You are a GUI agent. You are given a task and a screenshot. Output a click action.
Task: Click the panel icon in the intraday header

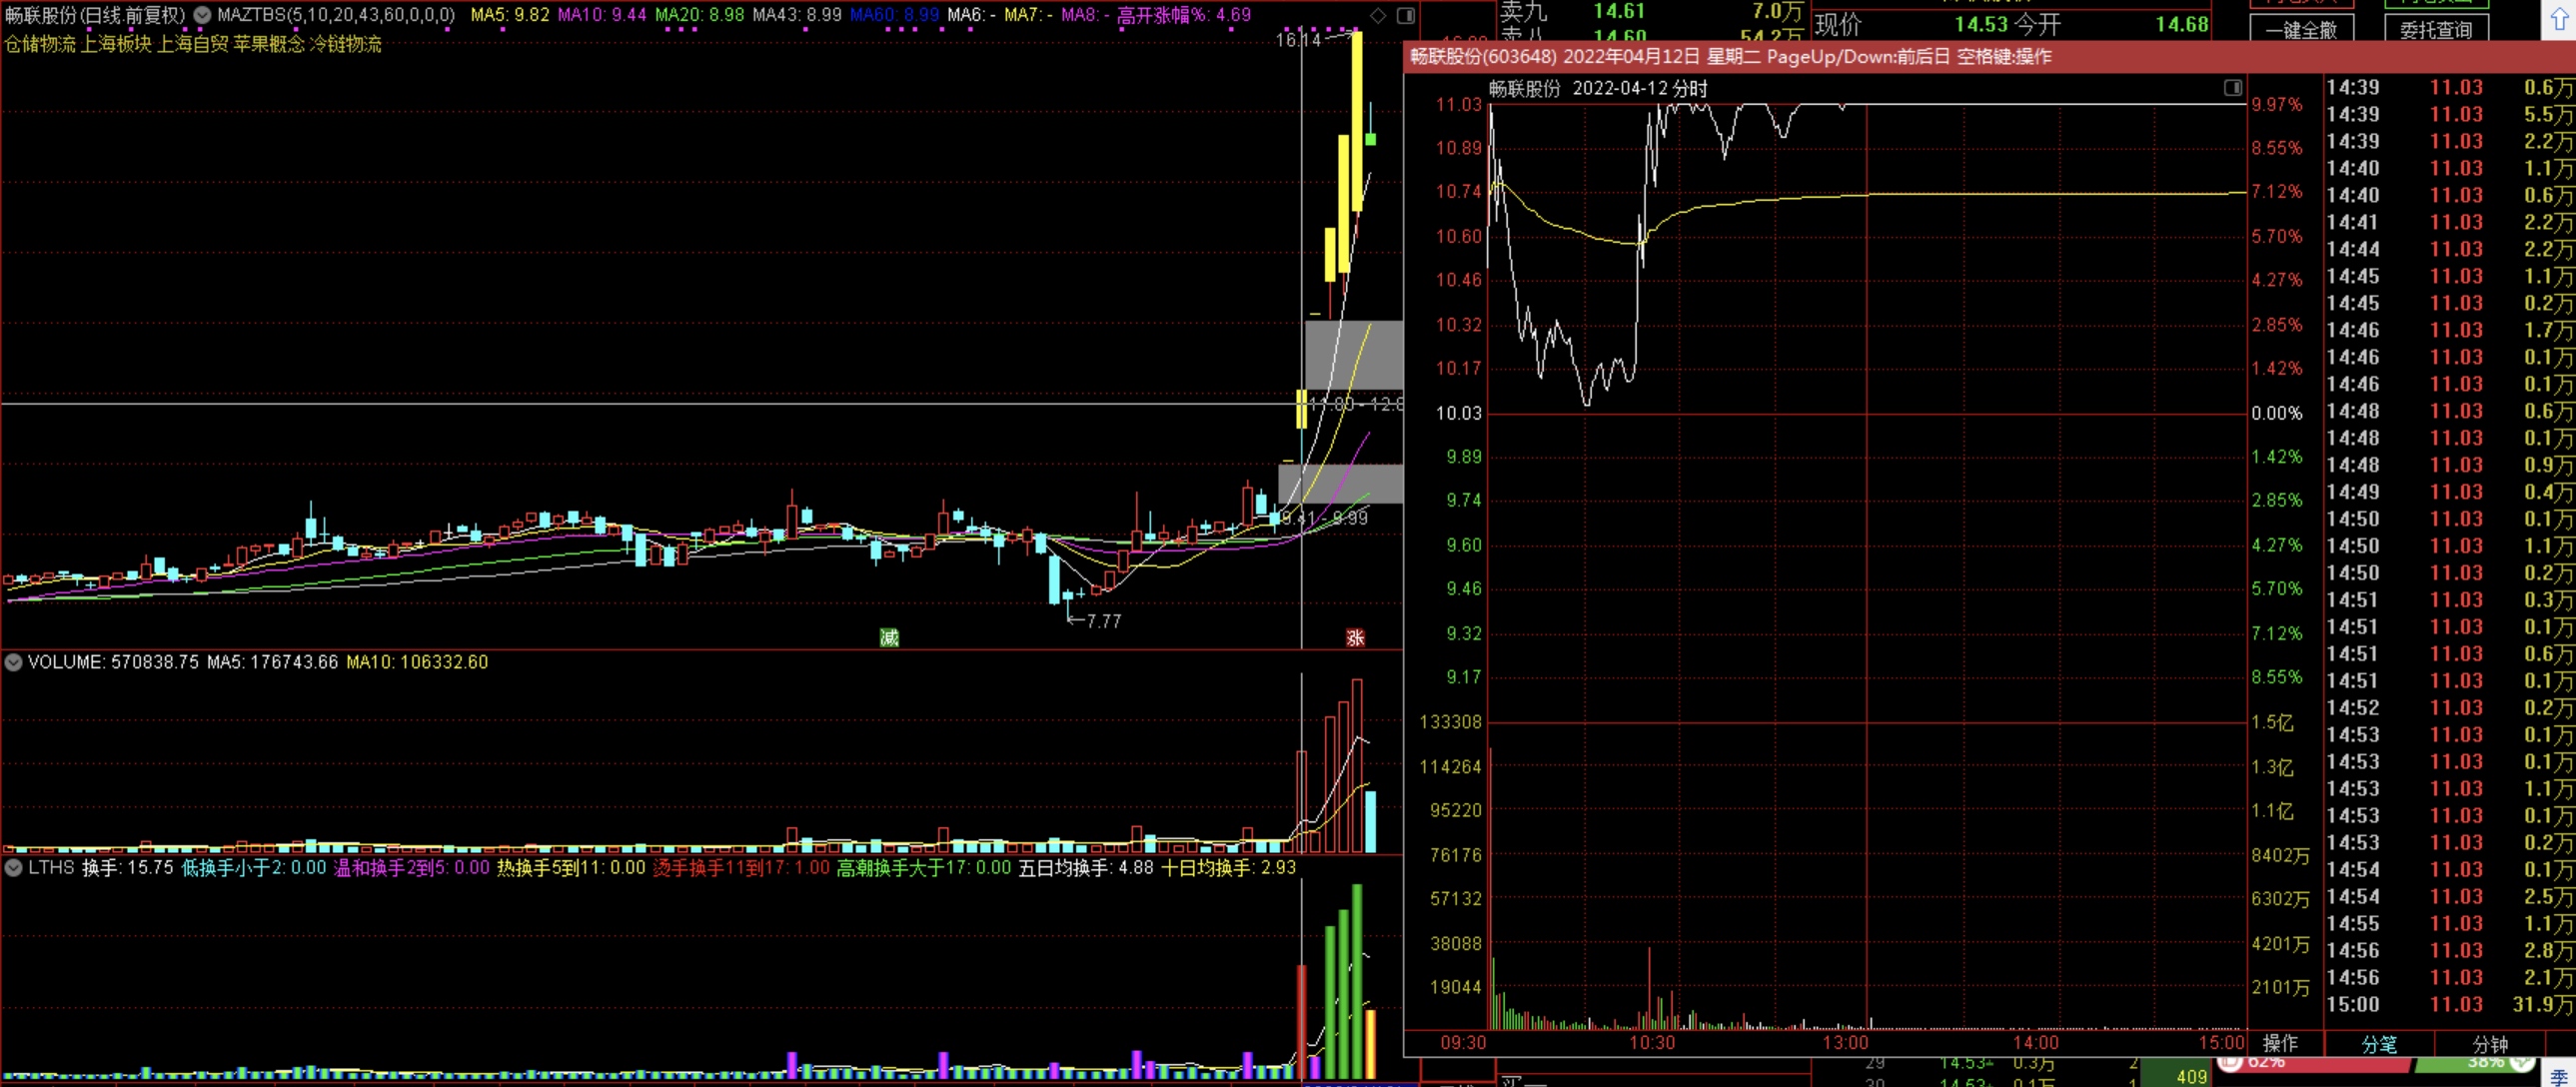(2232, 88)
